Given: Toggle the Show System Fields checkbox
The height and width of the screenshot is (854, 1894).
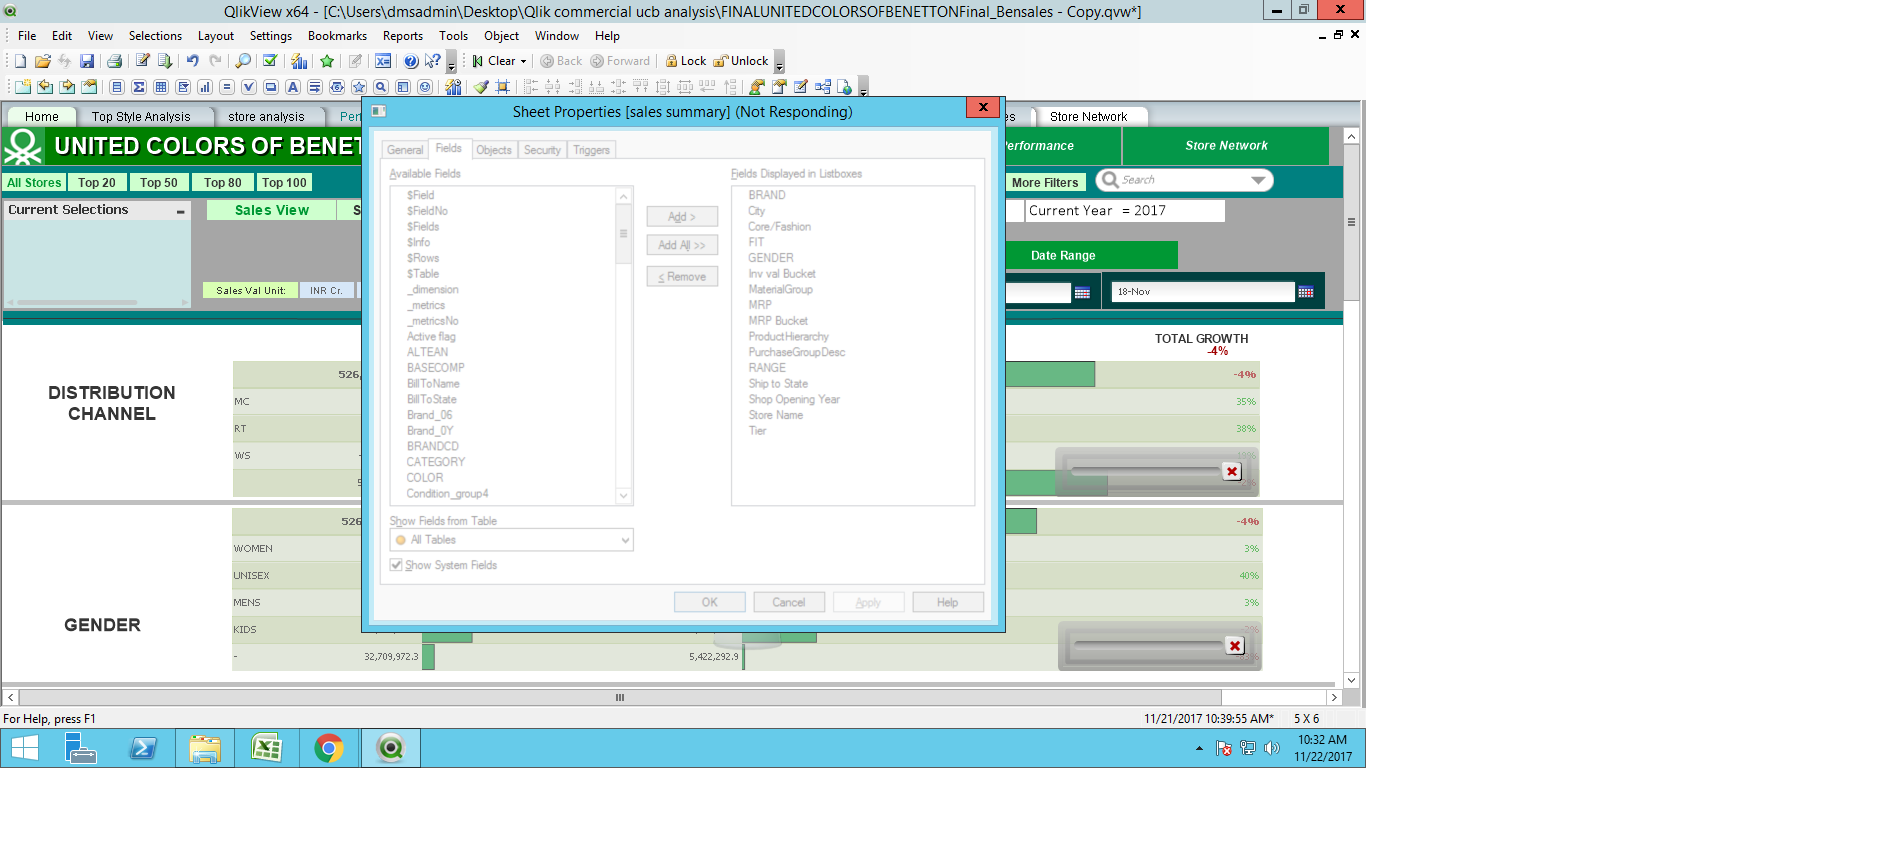Looking at the screenshot, I should click(397, 565).
